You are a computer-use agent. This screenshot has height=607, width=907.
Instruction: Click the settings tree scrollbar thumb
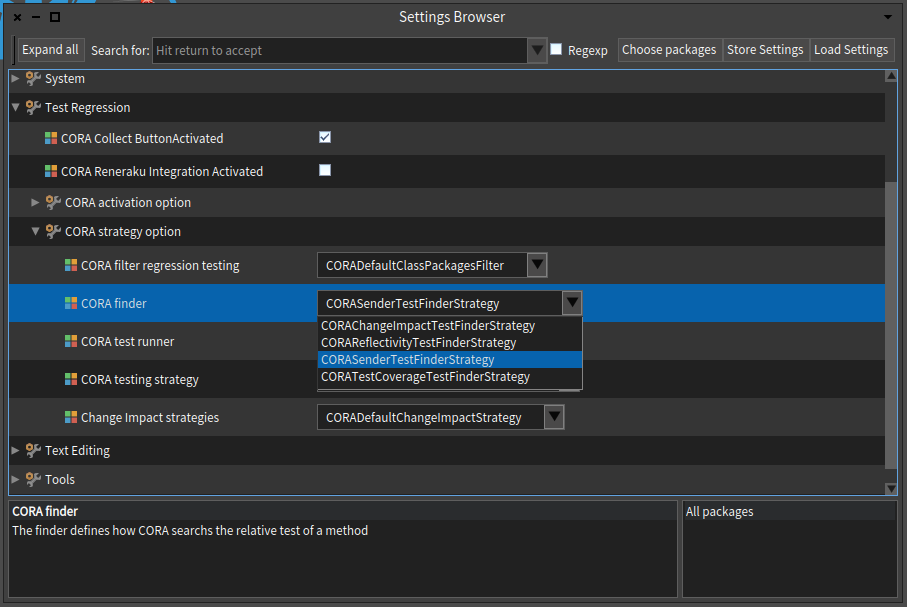891,325
